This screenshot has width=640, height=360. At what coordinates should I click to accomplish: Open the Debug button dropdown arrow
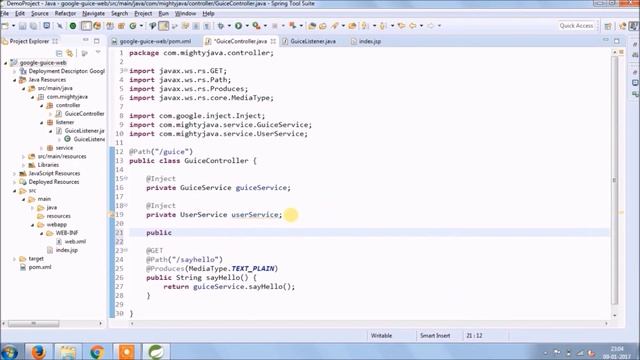(x=229, y=26)
